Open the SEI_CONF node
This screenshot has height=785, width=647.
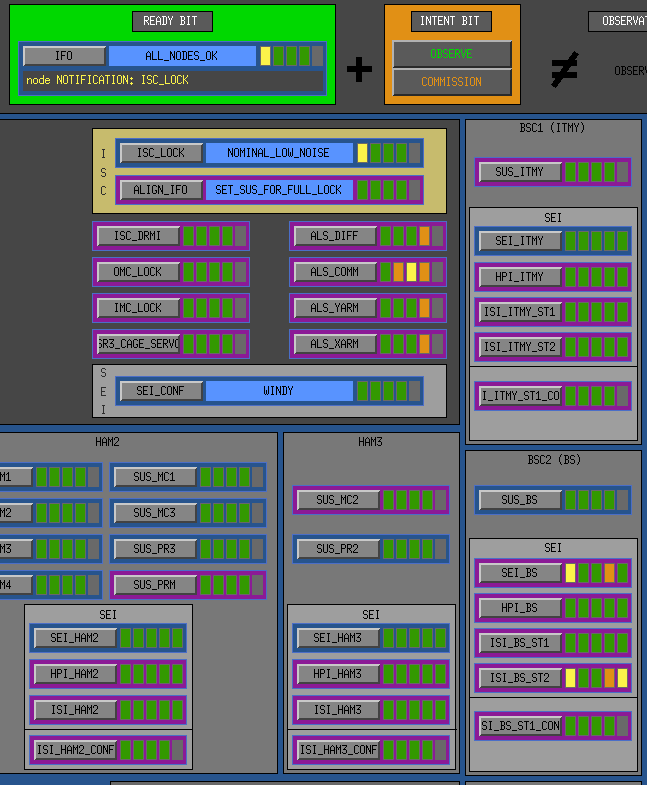(161, 391)
